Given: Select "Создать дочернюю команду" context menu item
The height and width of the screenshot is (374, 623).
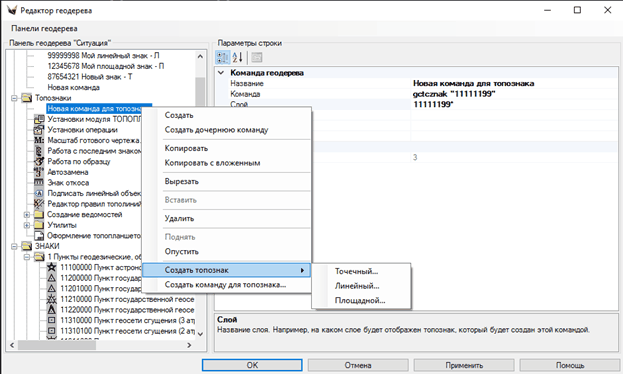Looking at the screenshot, I should tap(217, 130).
